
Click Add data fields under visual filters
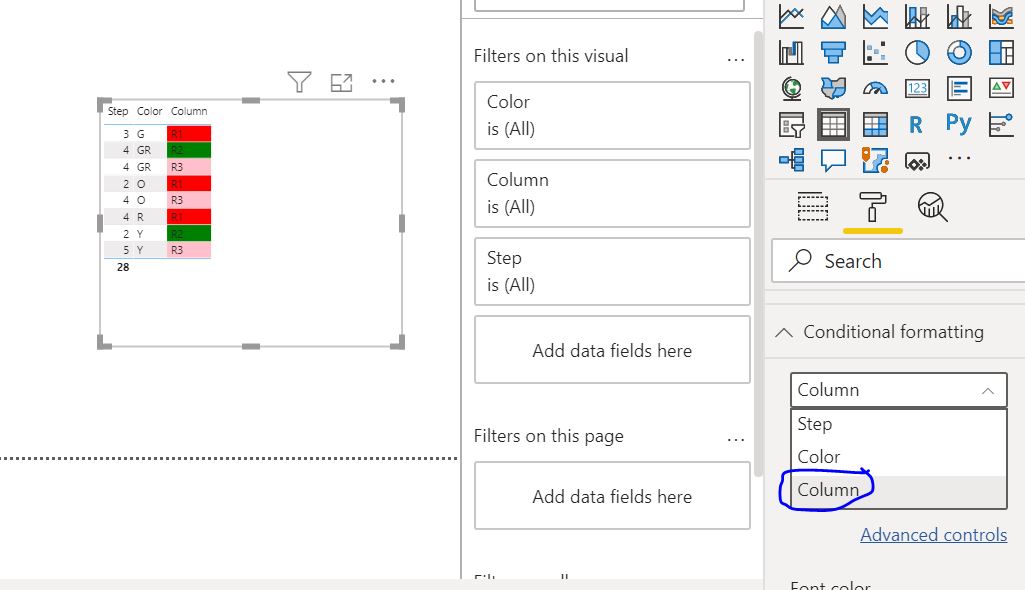612,350
